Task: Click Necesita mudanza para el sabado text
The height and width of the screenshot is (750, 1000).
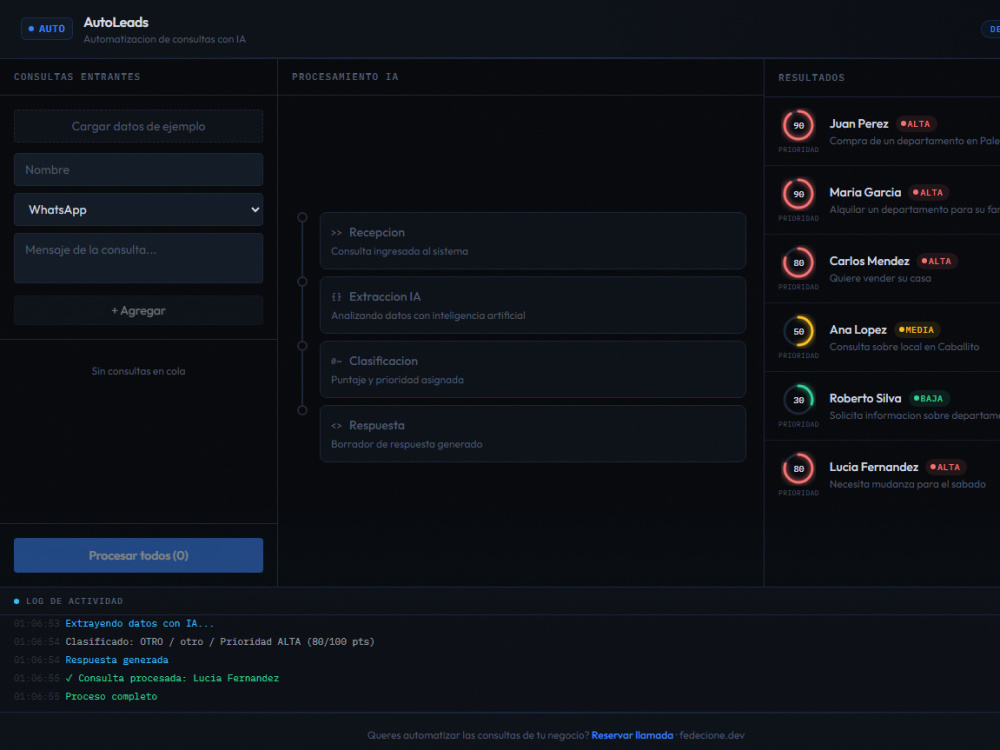Action: pyautogui.click(x=908, y=484)
